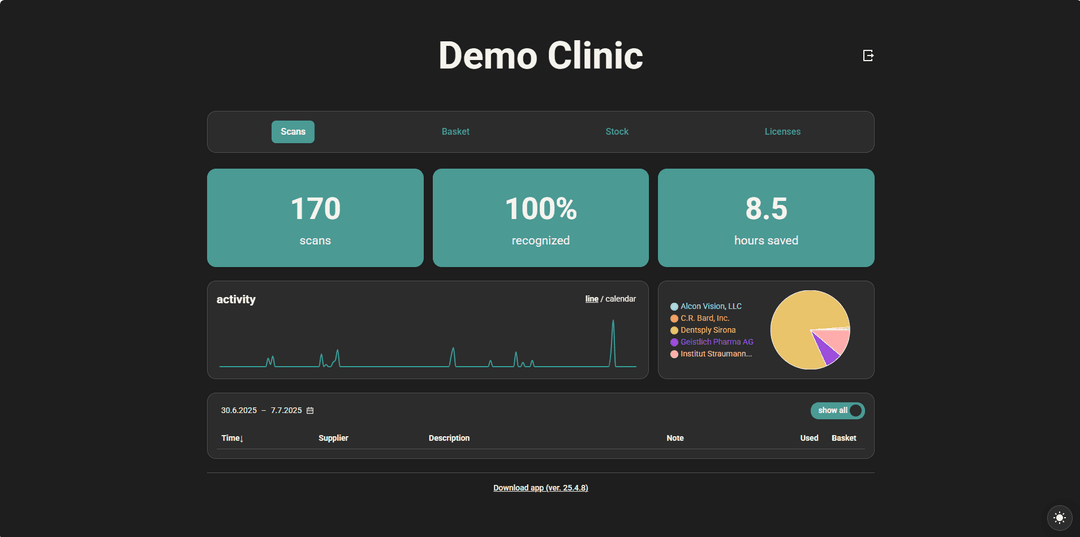Select Geistlich Pharma AG purple legend marker
The height and width of the screenshot is (537, 1080).
coord(674,342)
